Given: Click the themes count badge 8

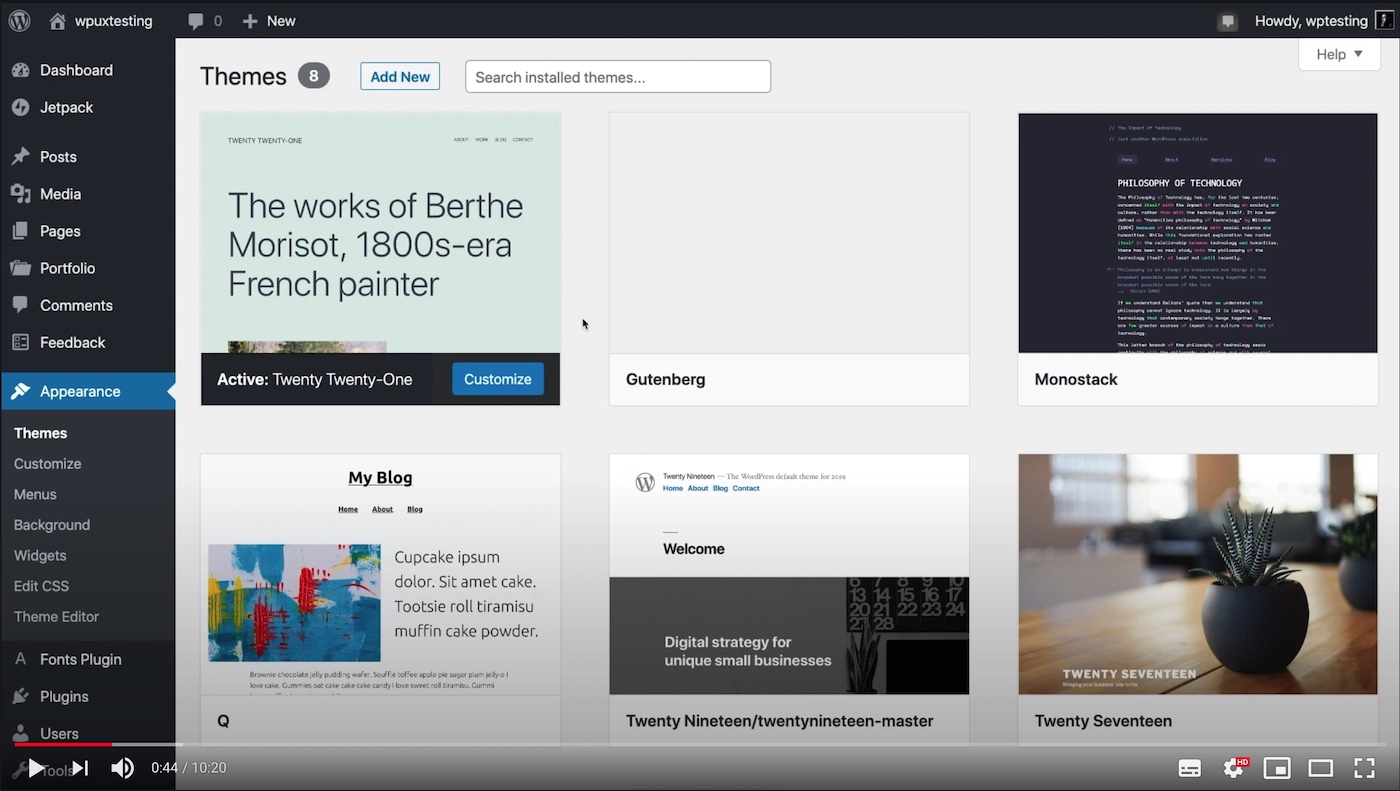Looking at the screenshot, I should click(x=314, y=76).
